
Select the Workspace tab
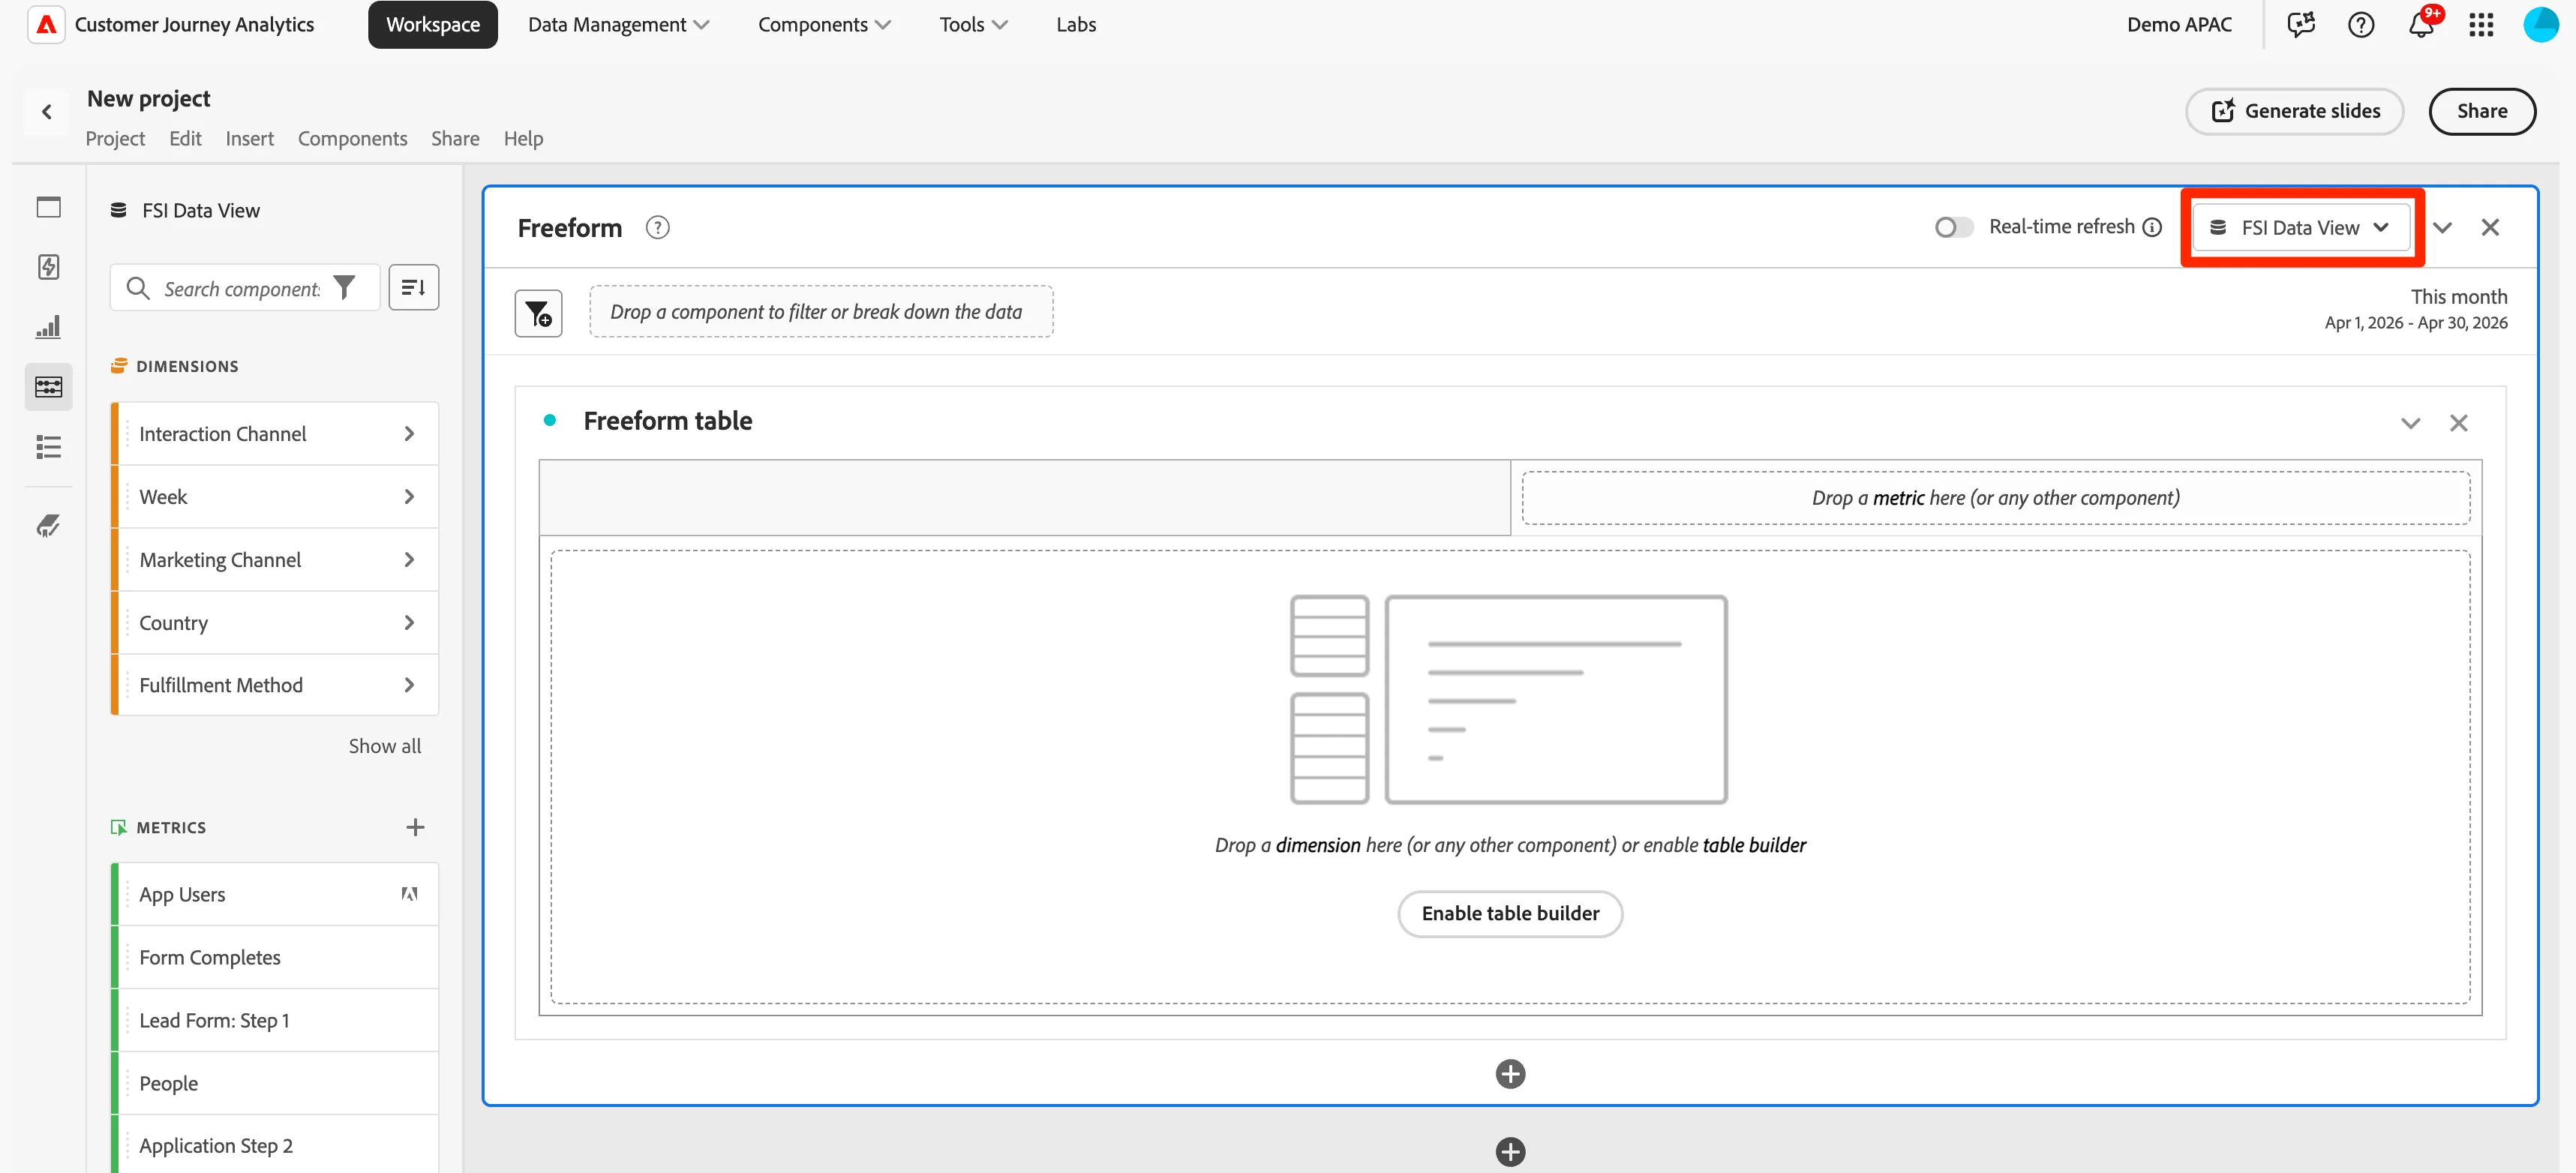pyautogui.click(x=433, y=24)
